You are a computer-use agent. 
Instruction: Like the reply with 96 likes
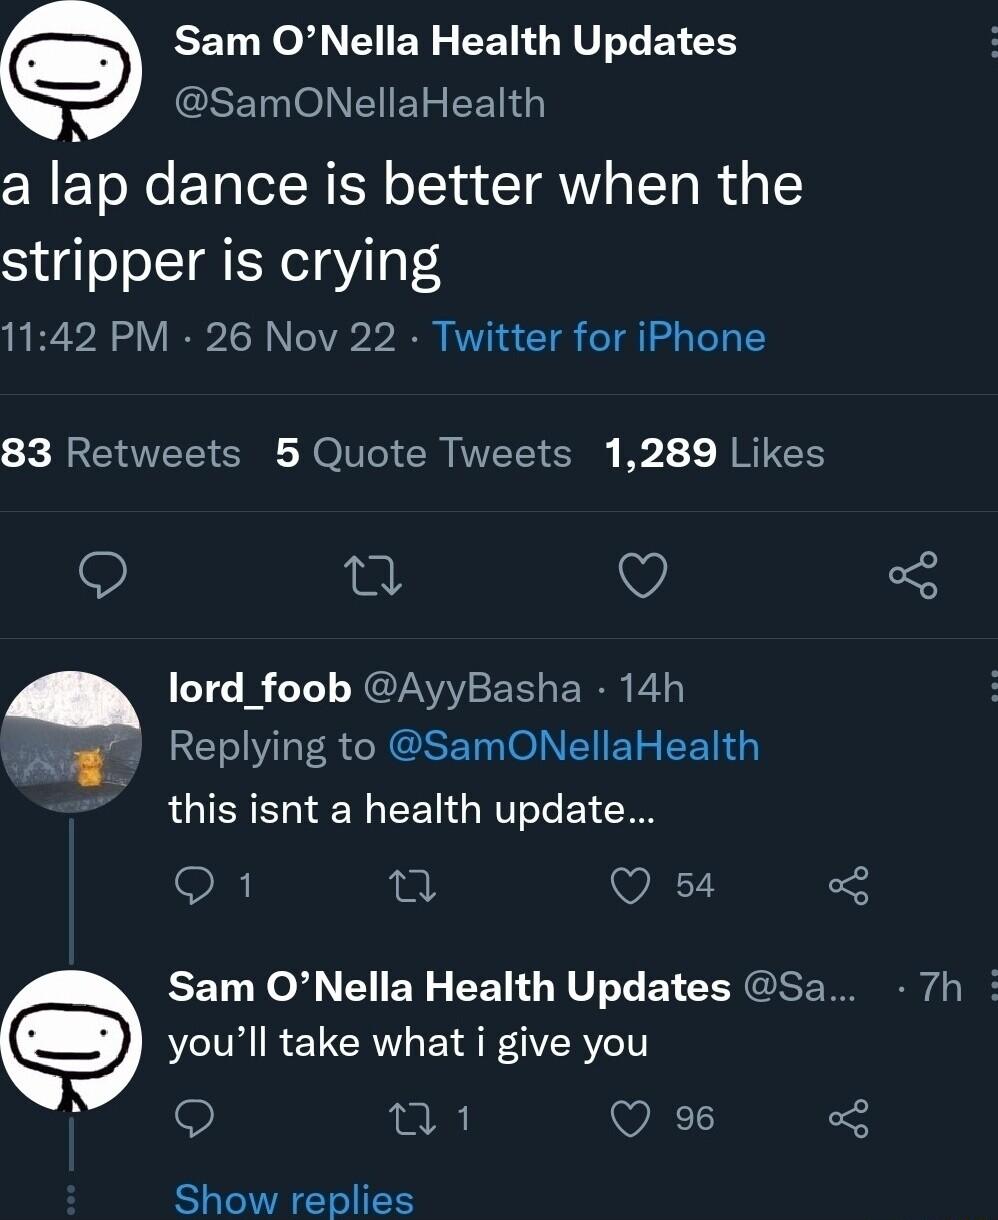click(x=631, y=1118)
